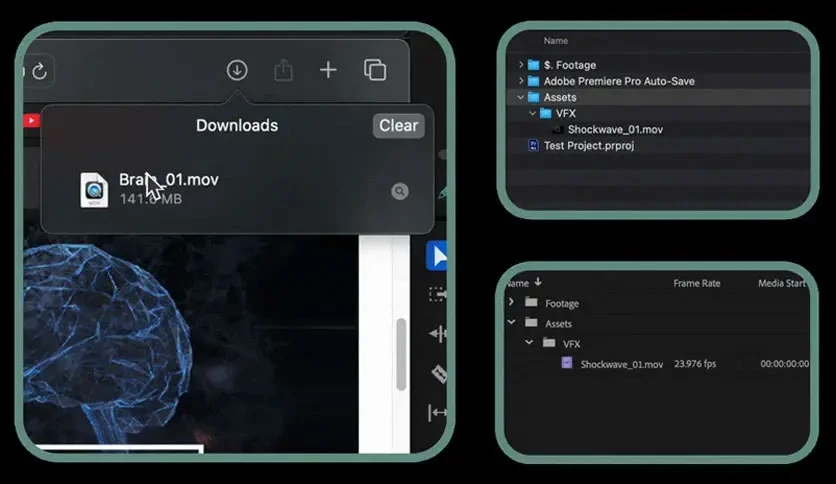This screenshot has height=484, width=836.
Task: Click the Premiere project file icon
Action: [533, 145]
